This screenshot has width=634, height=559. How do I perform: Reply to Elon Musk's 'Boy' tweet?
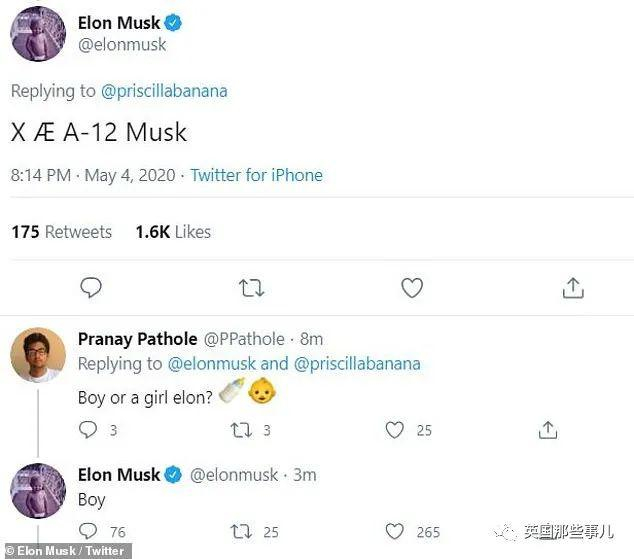coord(89,532)
